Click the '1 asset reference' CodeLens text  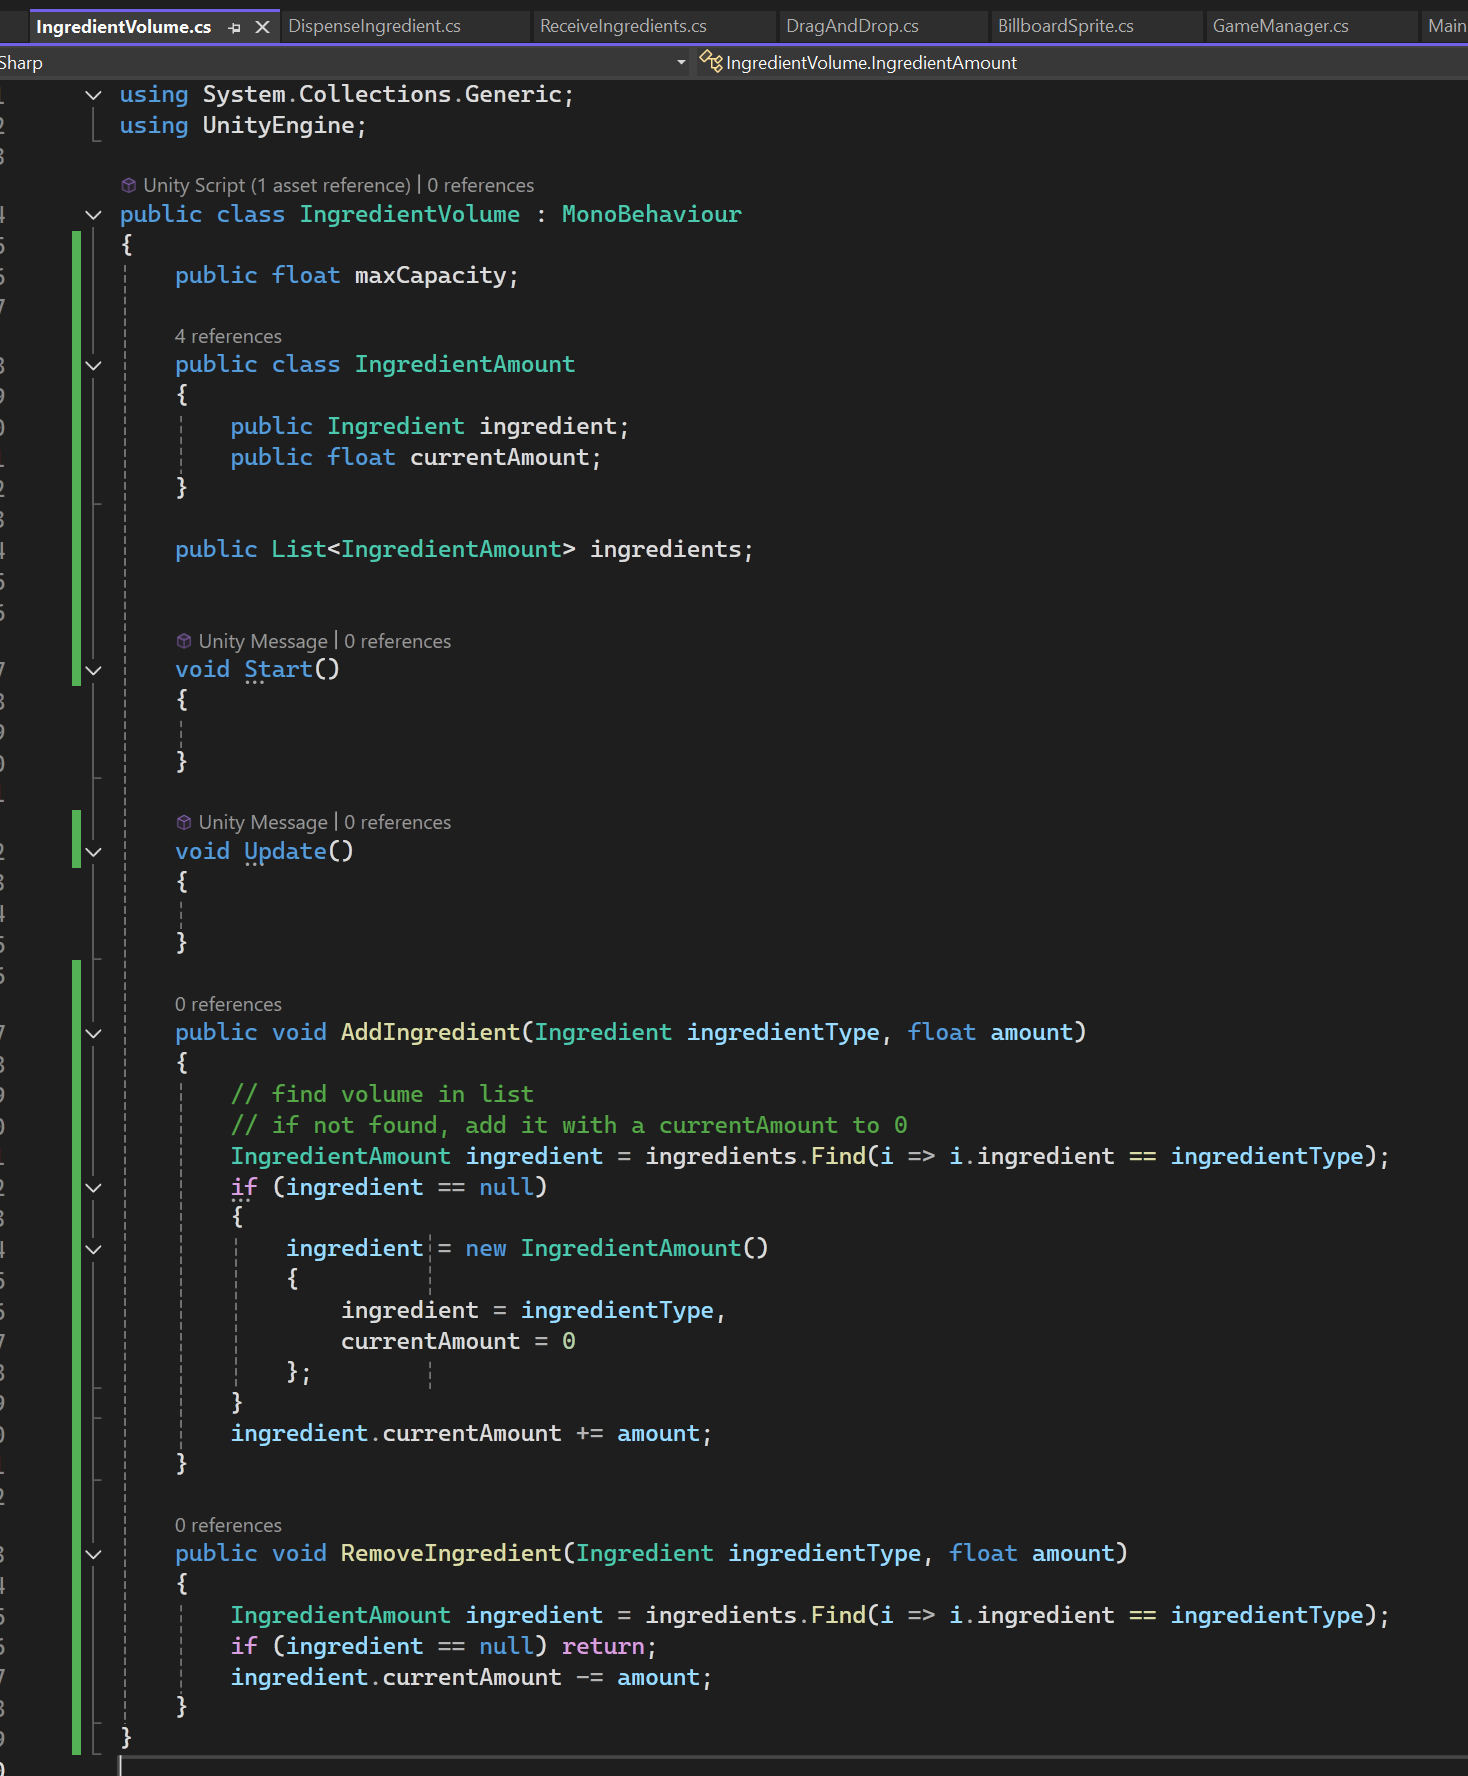pos(331,185)
